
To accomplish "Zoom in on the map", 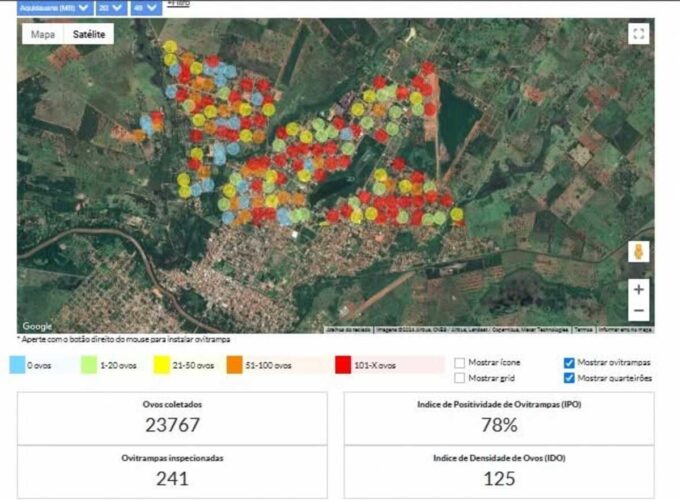I will 638,289.
